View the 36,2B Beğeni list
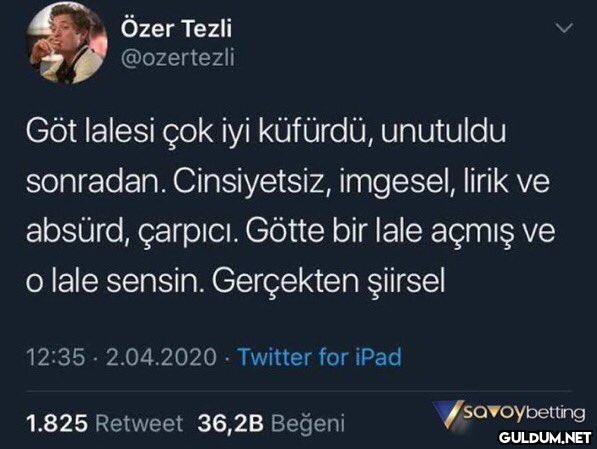Viewport: 597px width, 449px height. coord(271,423)
